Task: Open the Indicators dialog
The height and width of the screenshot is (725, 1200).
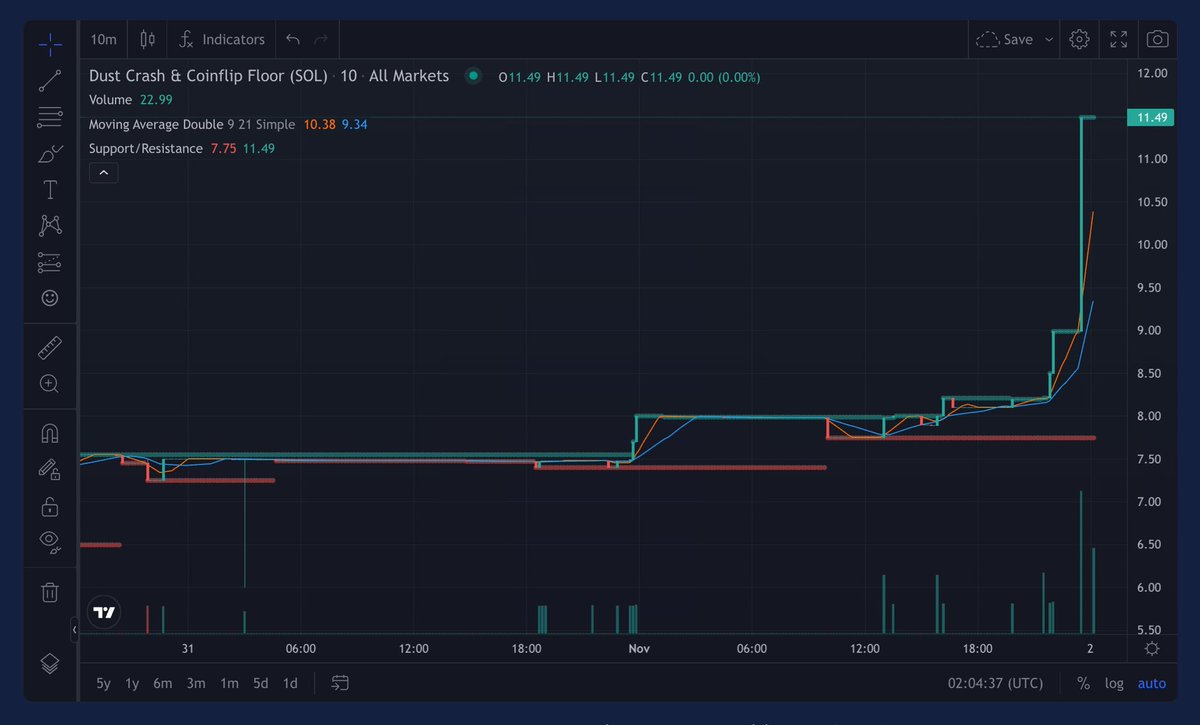Action: [222, 40]
